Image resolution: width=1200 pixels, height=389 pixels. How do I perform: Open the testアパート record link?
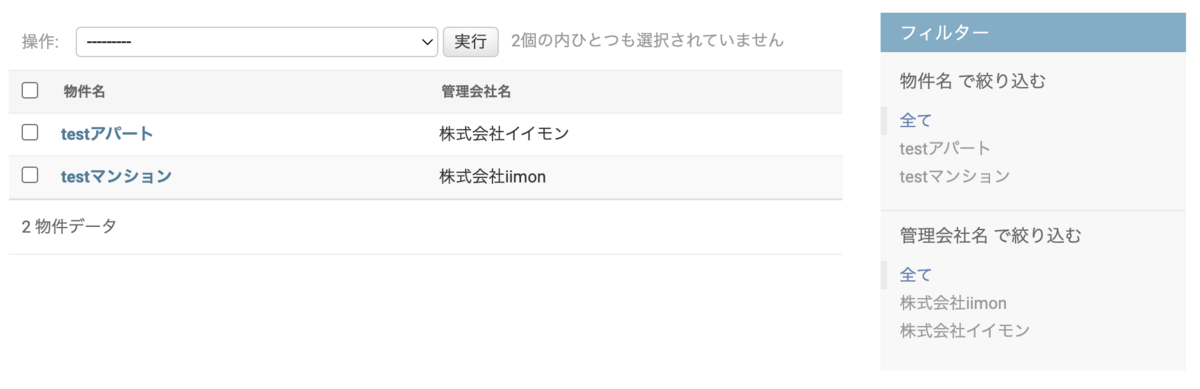click(x=107, y=133)
